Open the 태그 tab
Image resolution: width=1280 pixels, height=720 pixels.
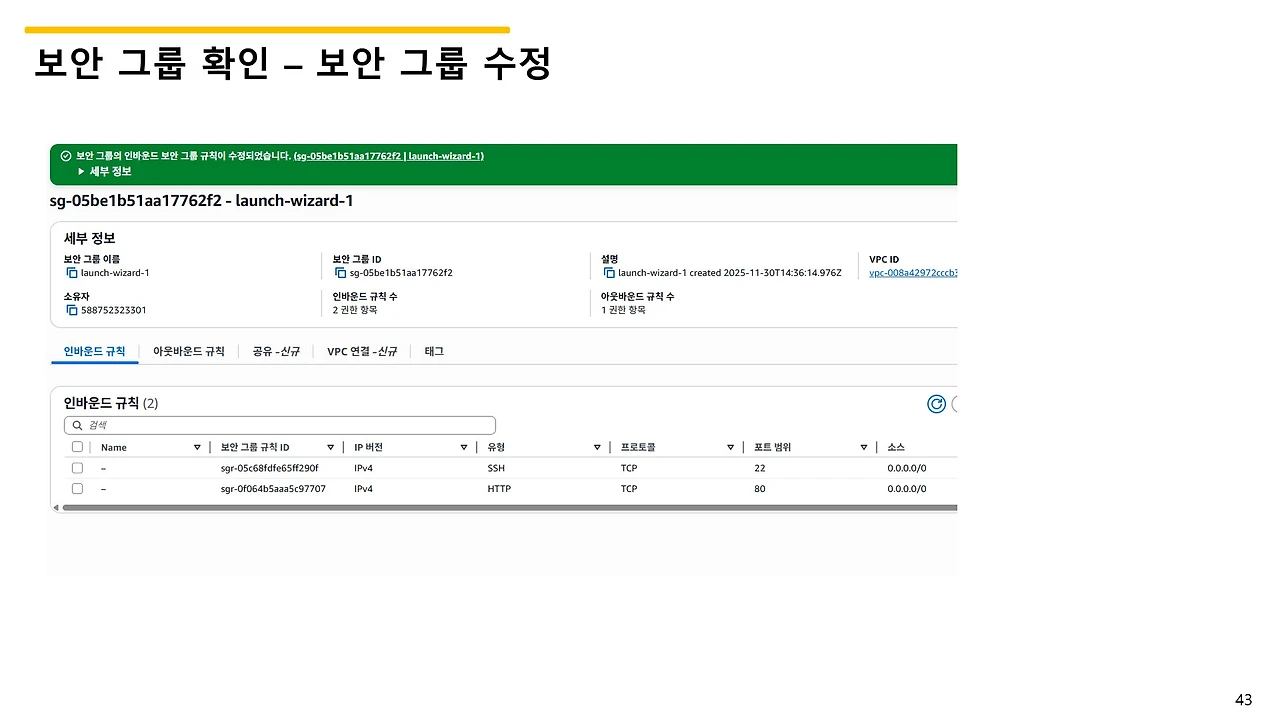pyautogui.click(x=433, y=351)
